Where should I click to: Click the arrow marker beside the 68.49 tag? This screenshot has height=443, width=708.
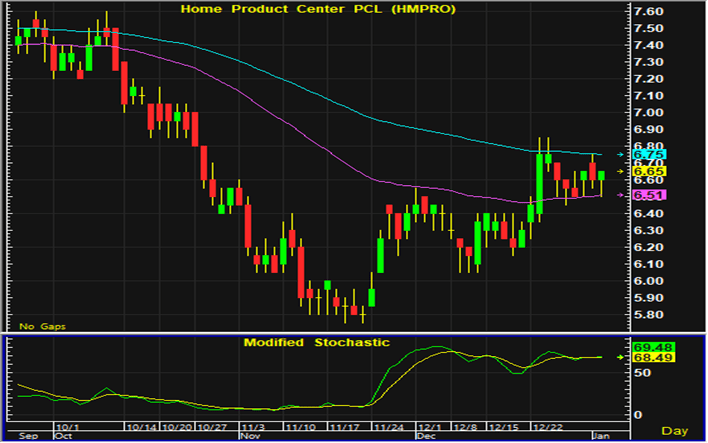tap(622, 357)
